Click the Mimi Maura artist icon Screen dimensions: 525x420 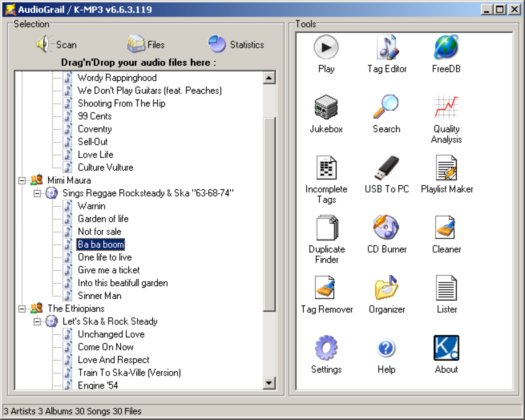[x=36, y=180]
